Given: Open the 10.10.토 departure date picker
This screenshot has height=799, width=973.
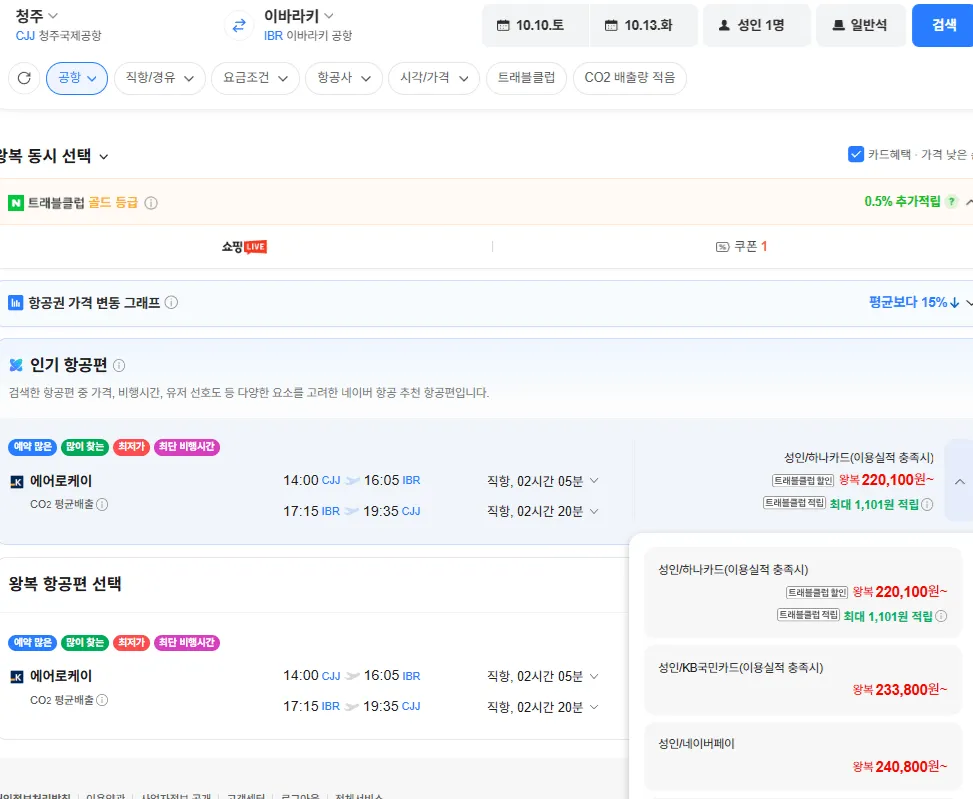Looking at the screenshot, I should pyautogui.click(x=535, y=25).
